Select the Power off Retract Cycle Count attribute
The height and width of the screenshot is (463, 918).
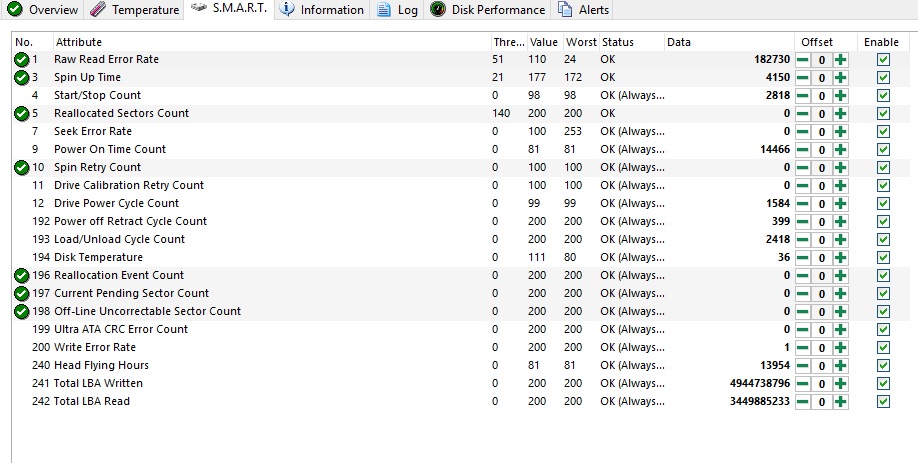coord(130,221)
